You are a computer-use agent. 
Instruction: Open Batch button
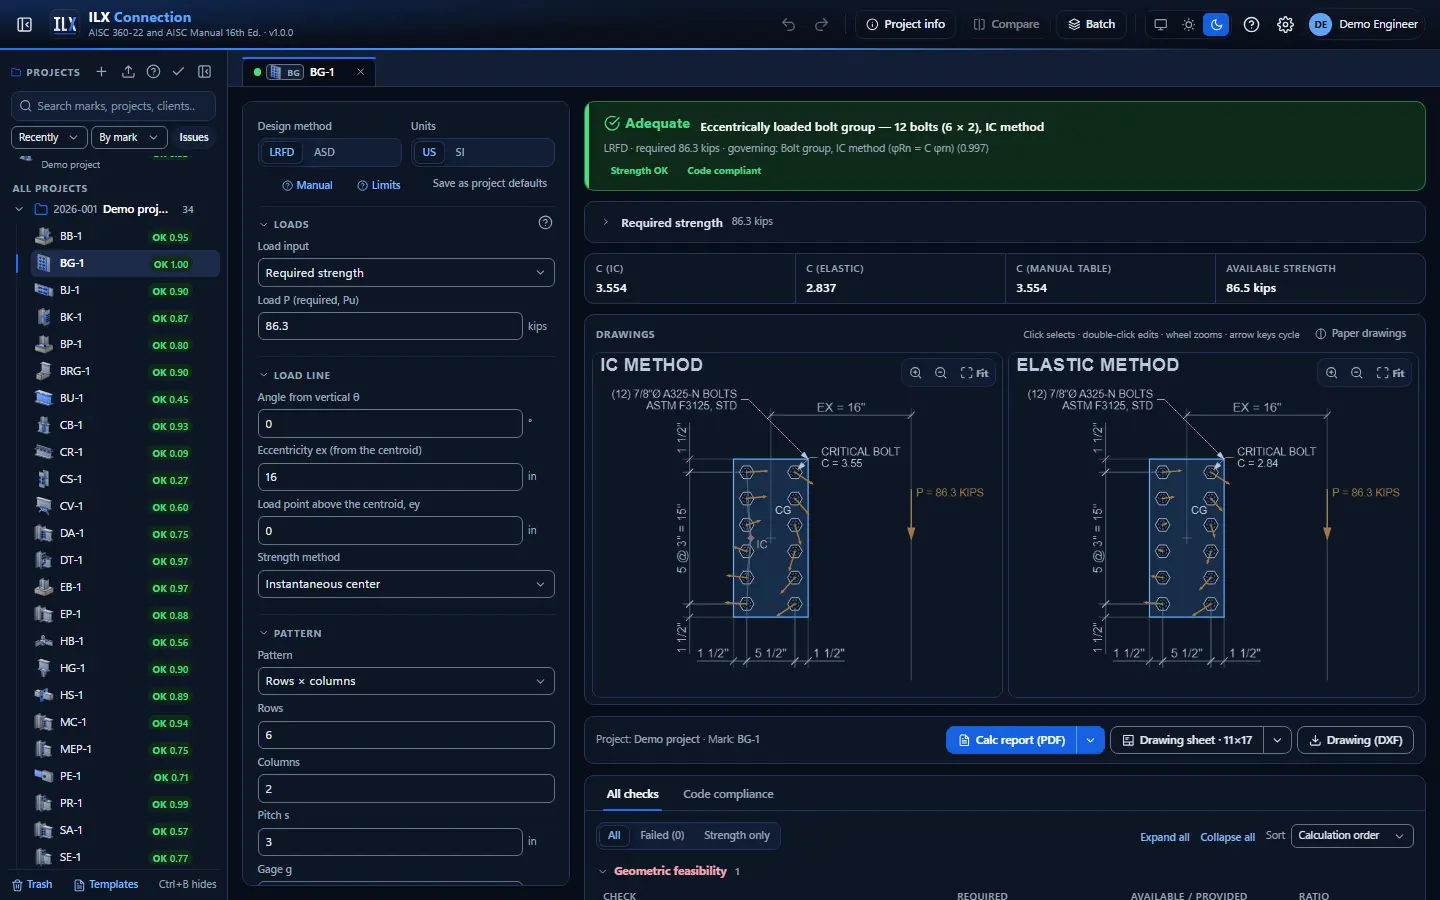pos(1091,24)
